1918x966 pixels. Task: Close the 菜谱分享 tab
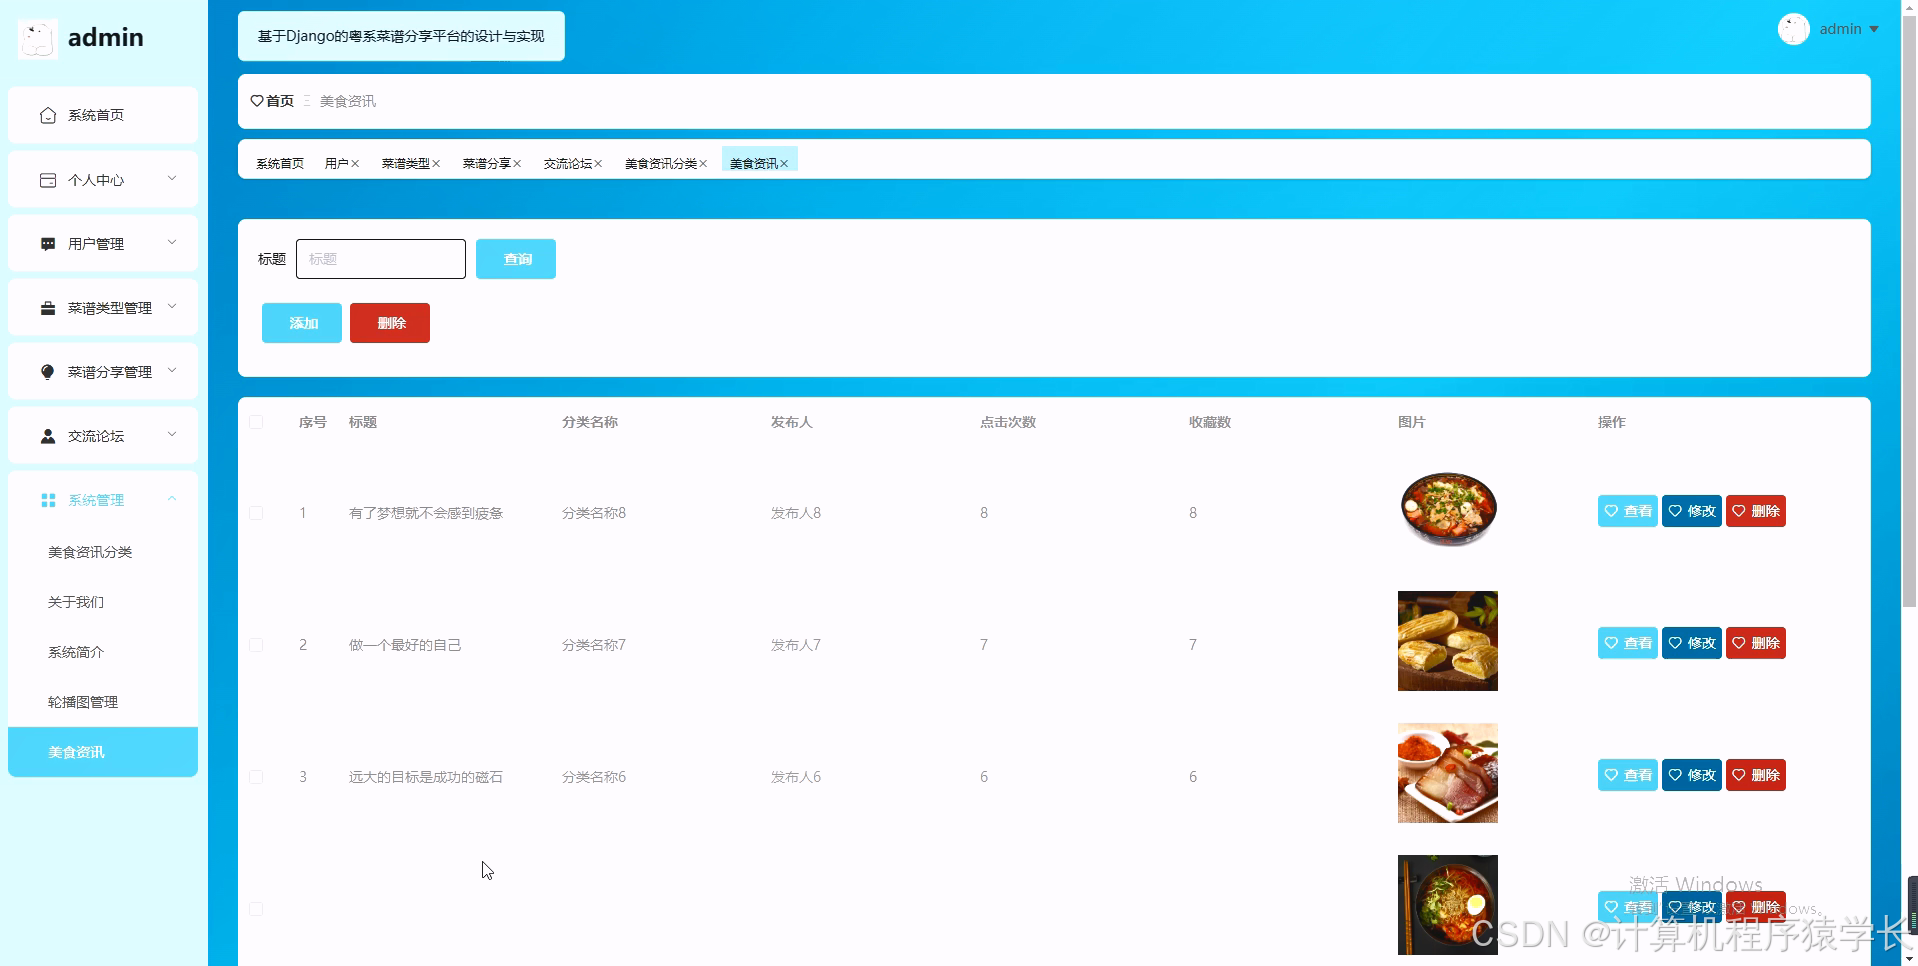[517, 164]
